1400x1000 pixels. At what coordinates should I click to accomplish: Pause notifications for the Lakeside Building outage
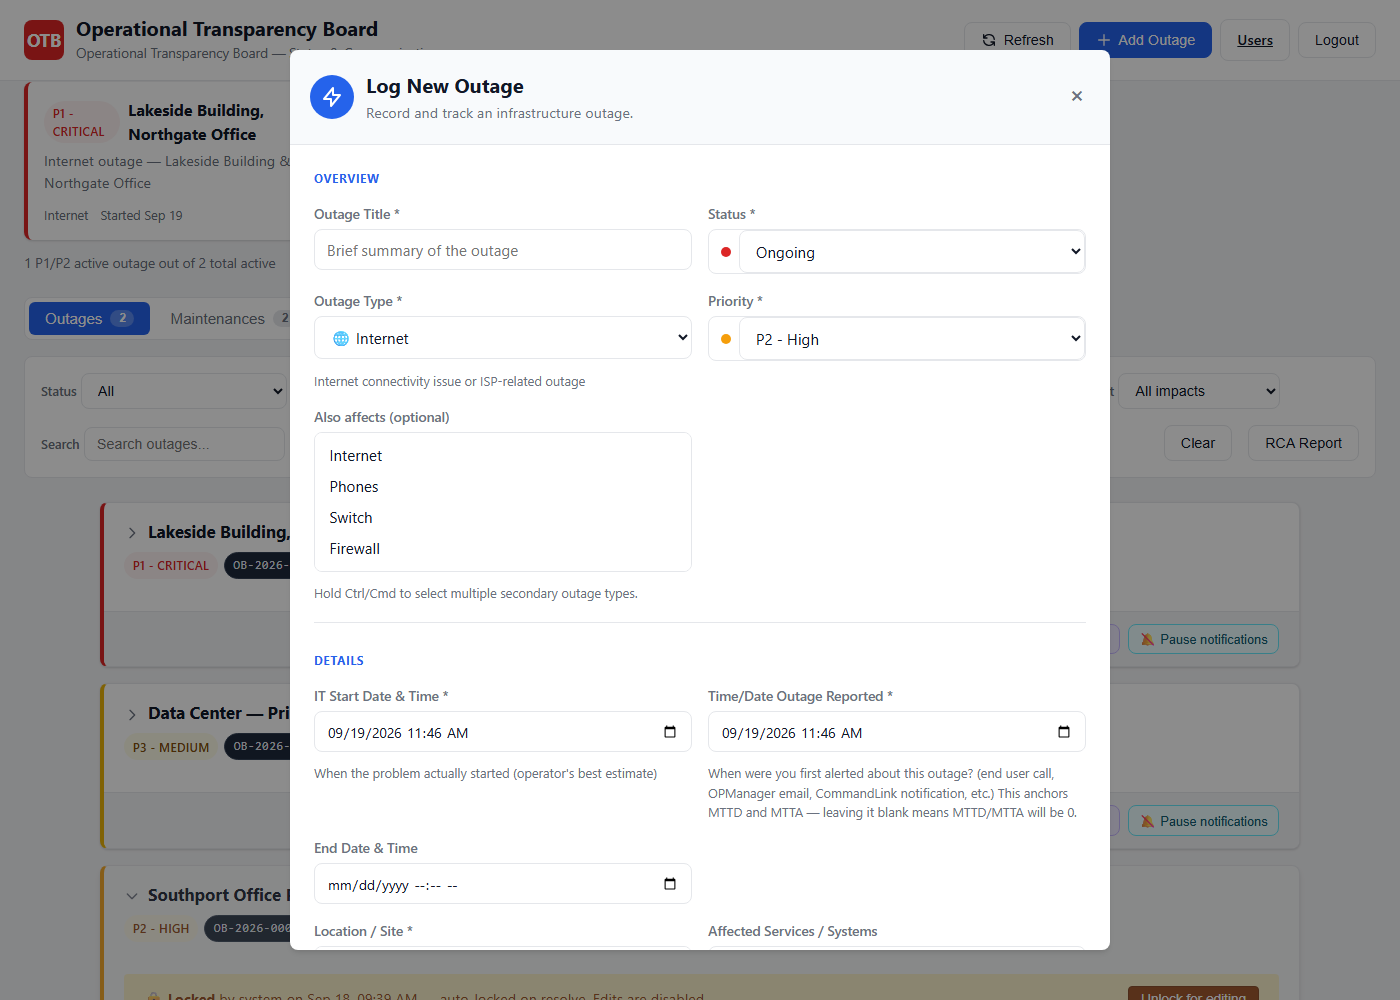tap(1203, 640)
